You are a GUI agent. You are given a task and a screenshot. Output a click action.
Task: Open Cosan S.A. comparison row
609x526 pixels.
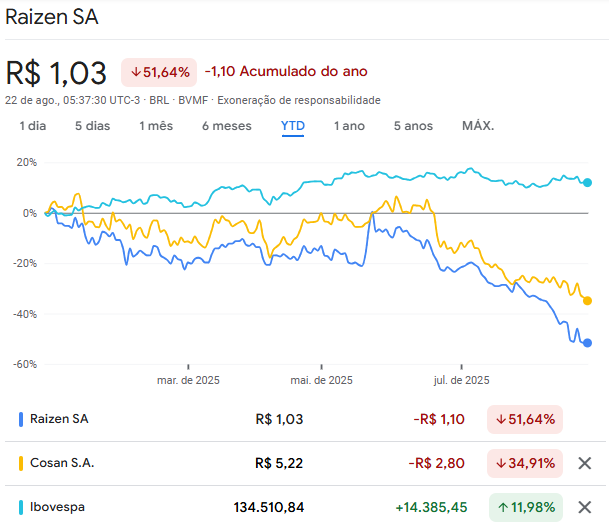click(x=62, y=463)
